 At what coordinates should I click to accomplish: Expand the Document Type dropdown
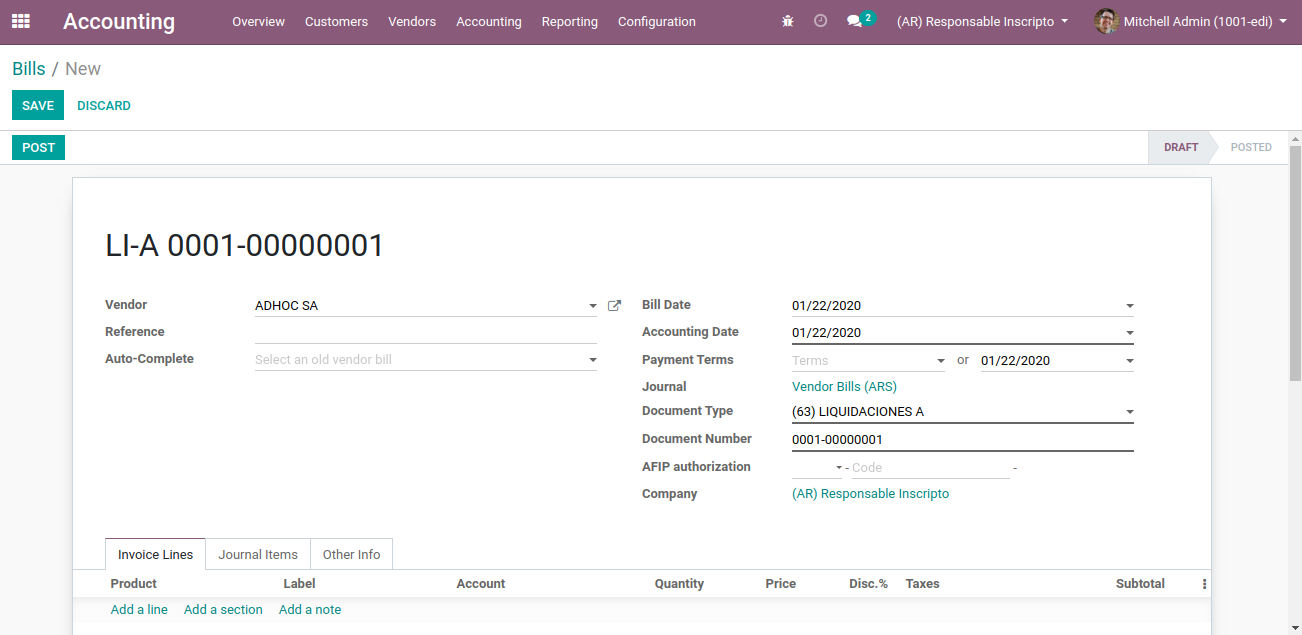(1129, 412)
